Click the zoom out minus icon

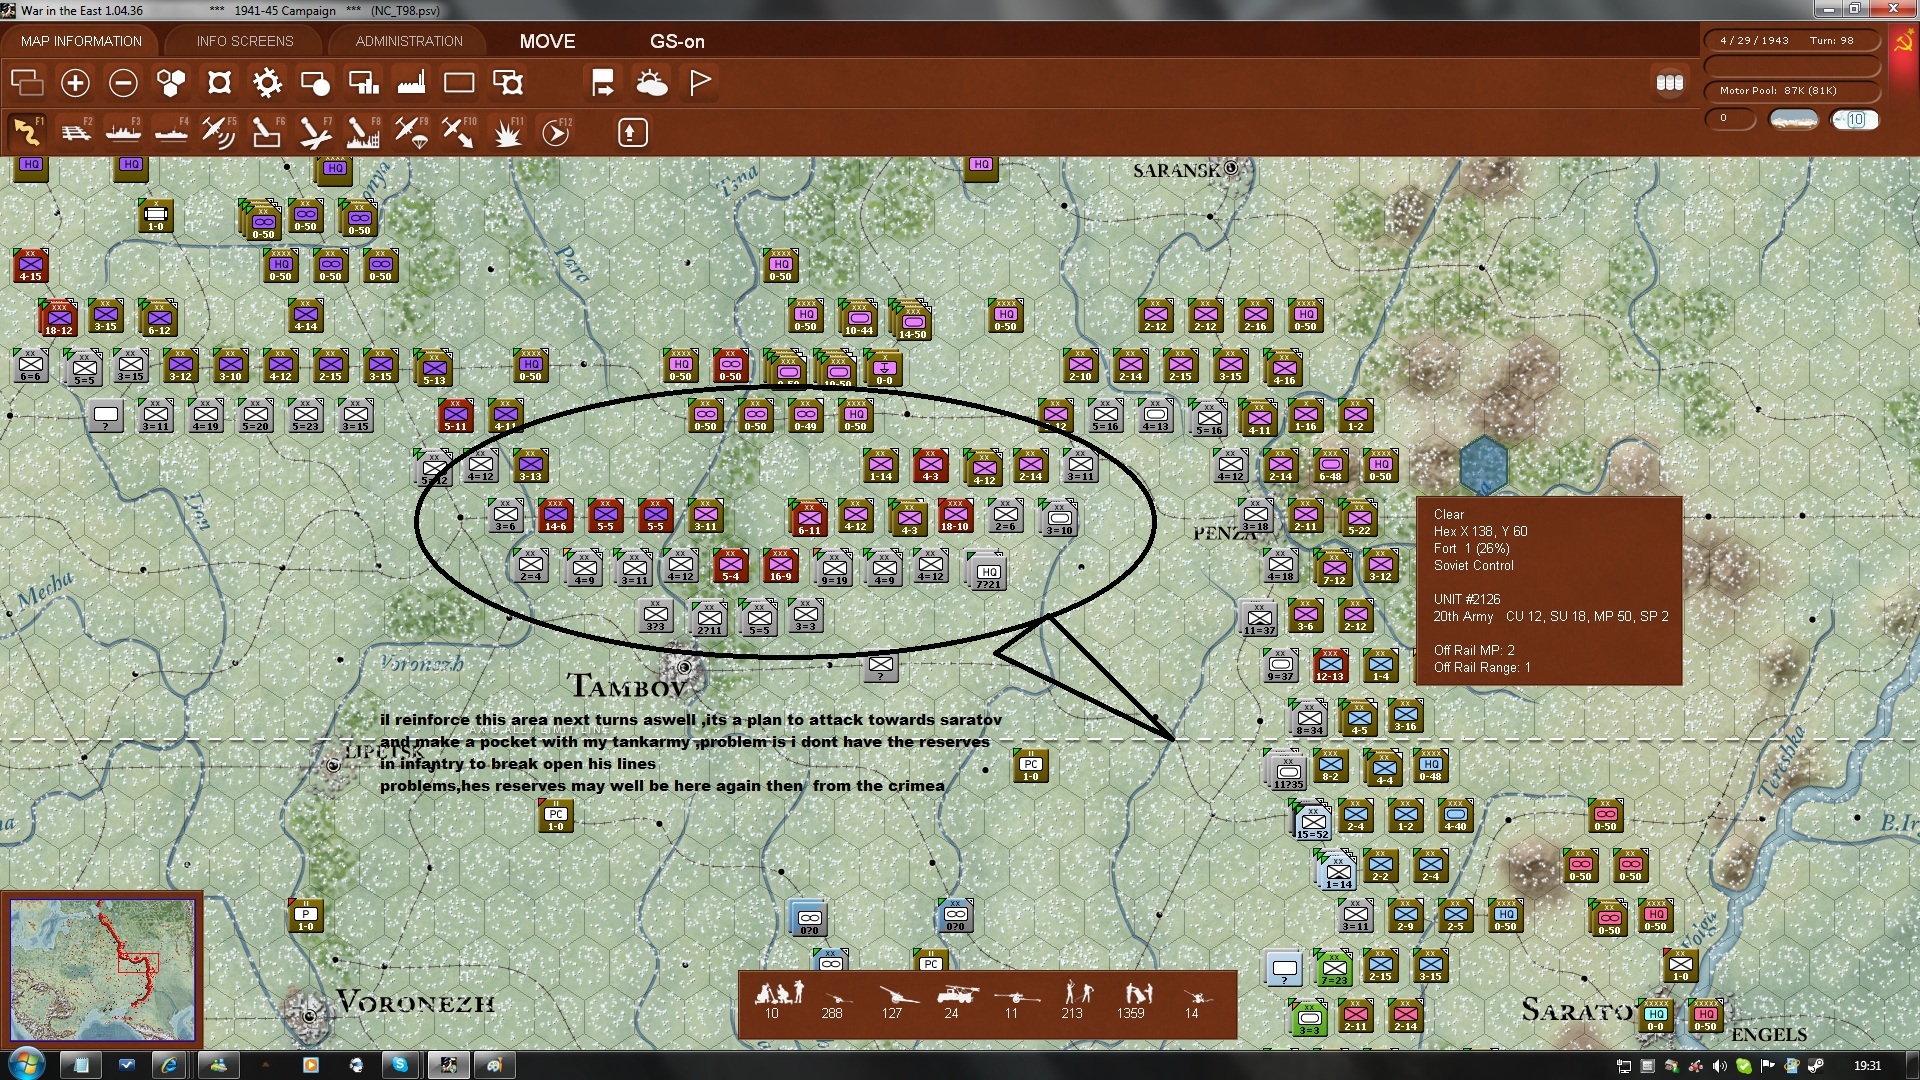tap(123, 83)
